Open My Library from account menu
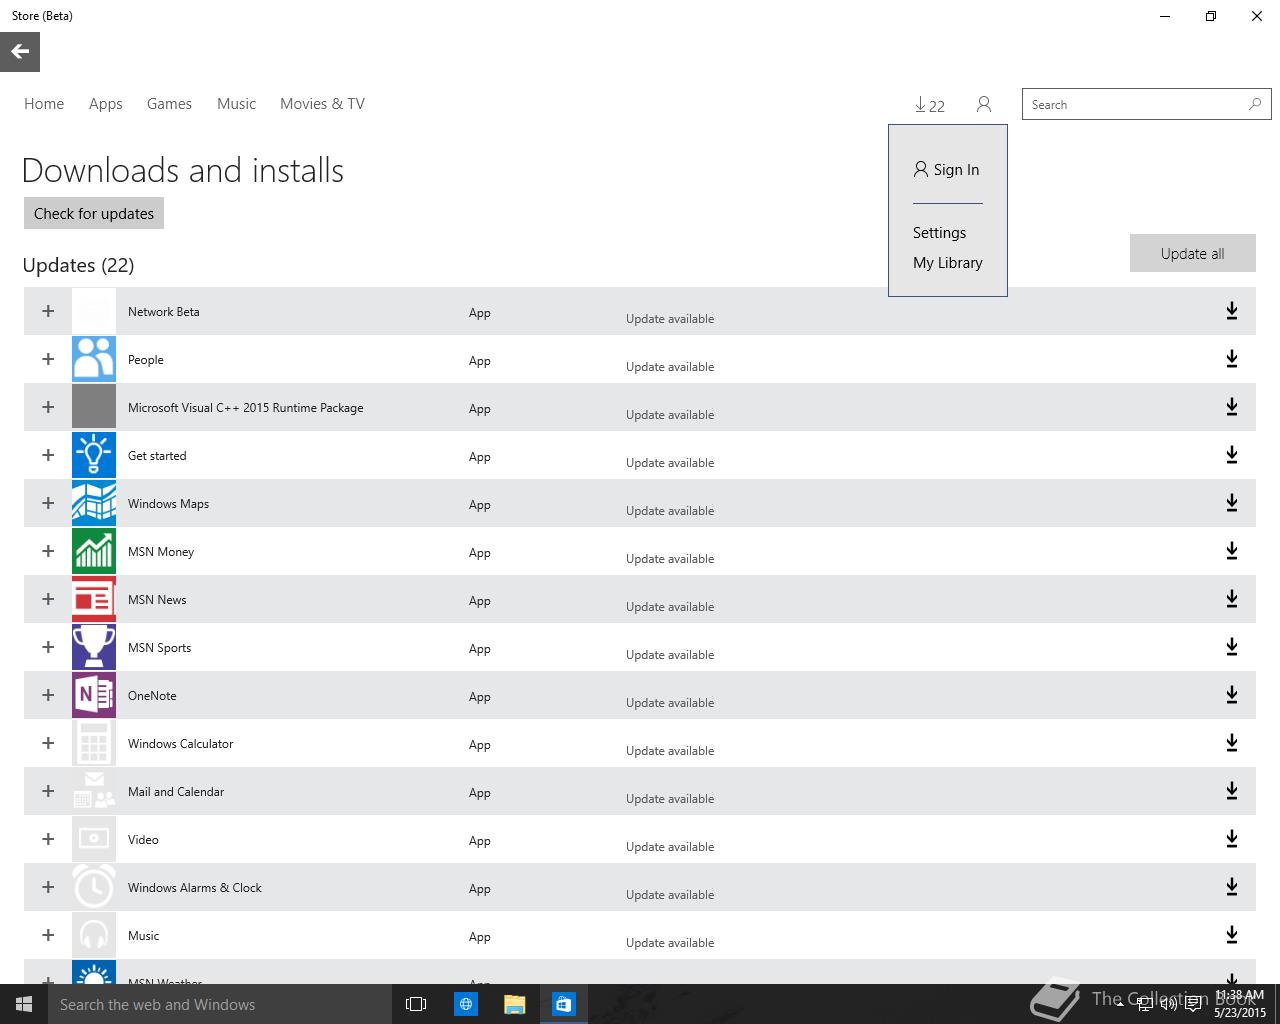 947,263
